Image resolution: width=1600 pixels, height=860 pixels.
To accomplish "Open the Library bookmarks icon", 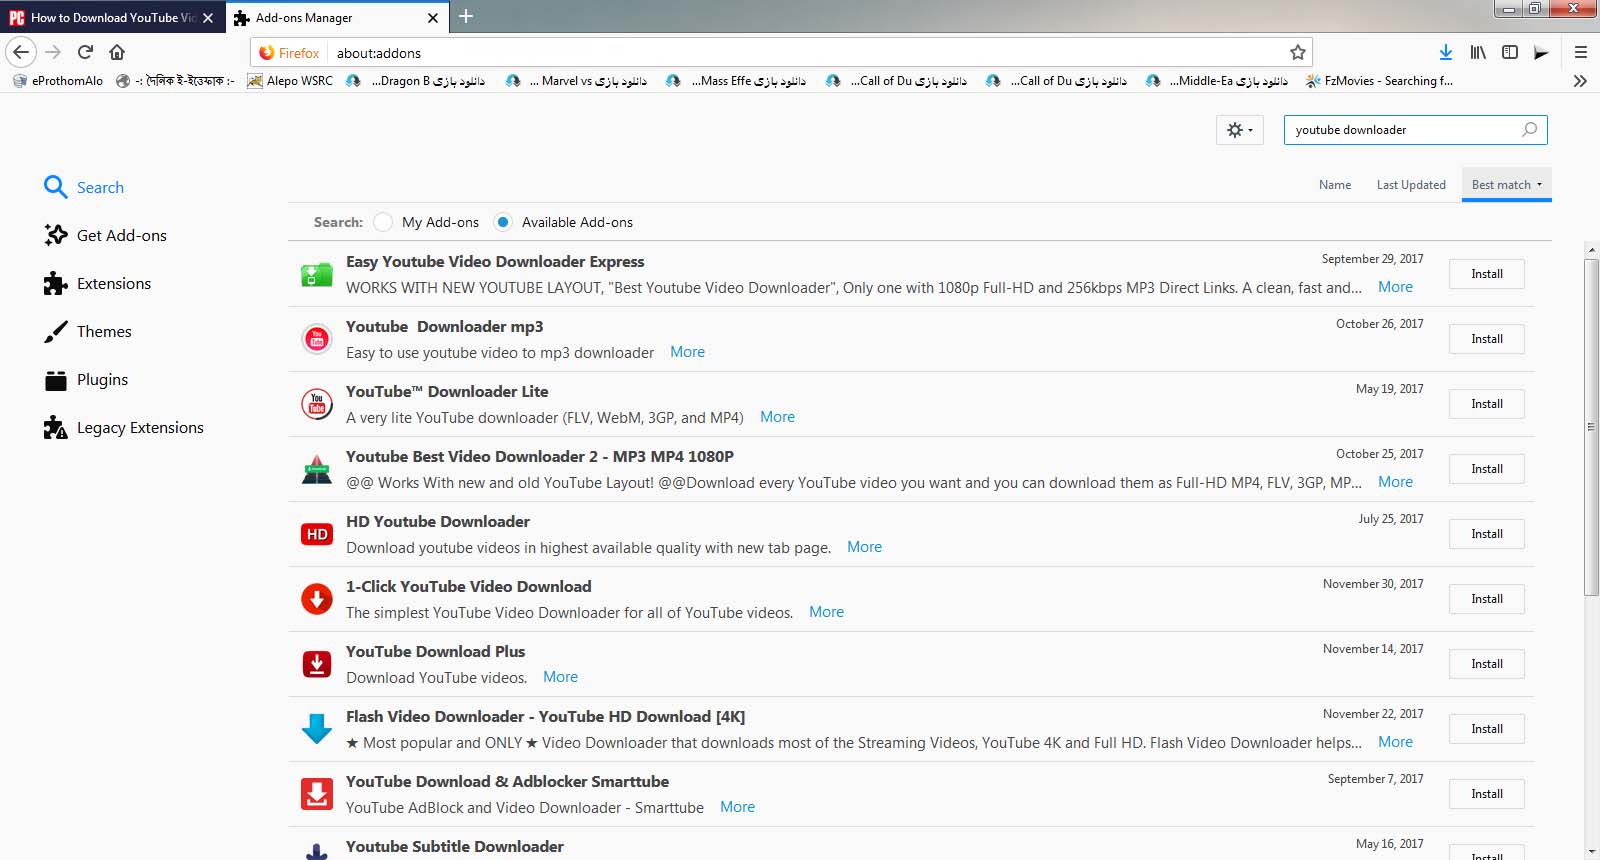I will pos(1477,52).
